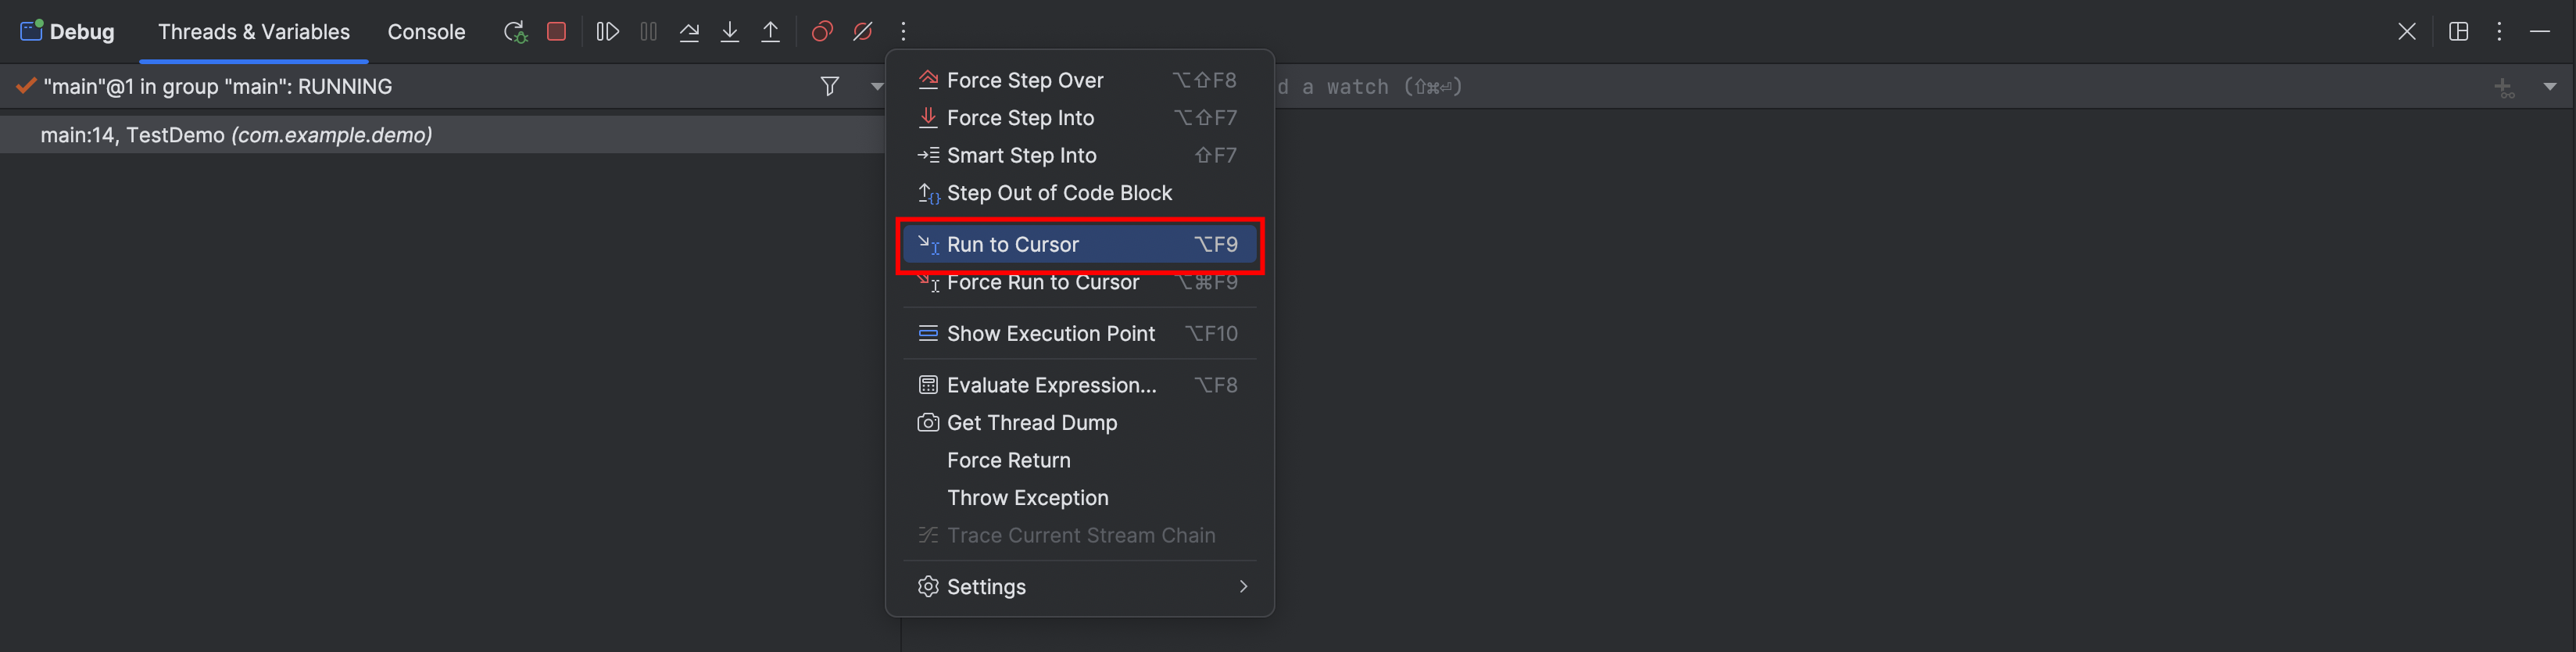Open the View Breakpoints icon
The image size is (2576, 652).
[x=822, y=32]
